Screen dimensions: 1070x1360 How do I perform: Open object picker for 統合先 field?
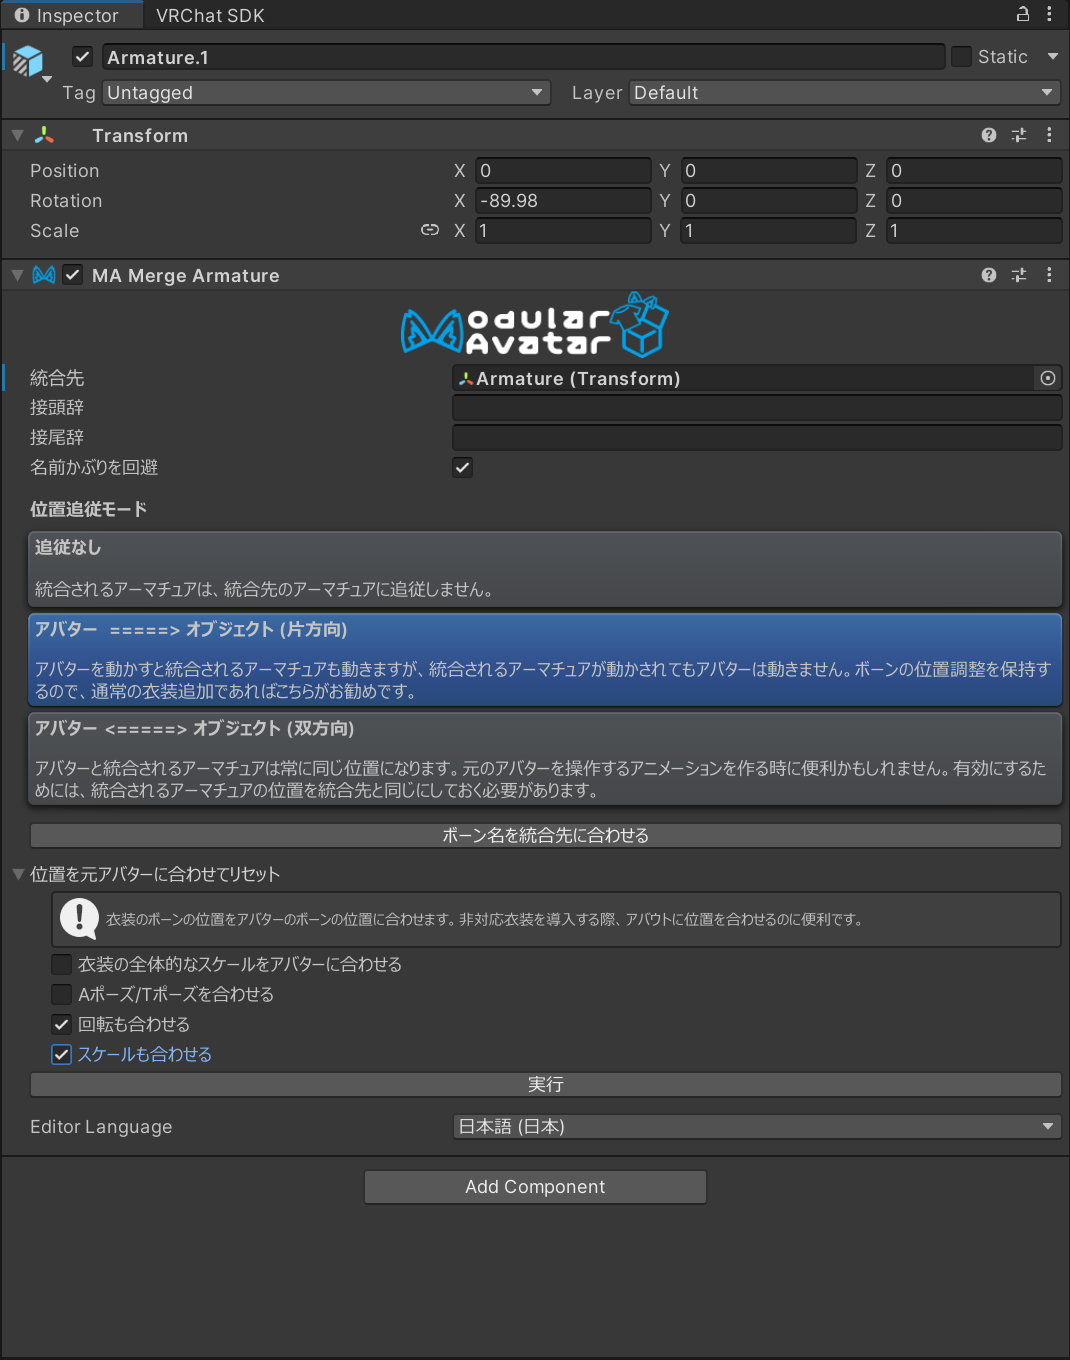1048,378
